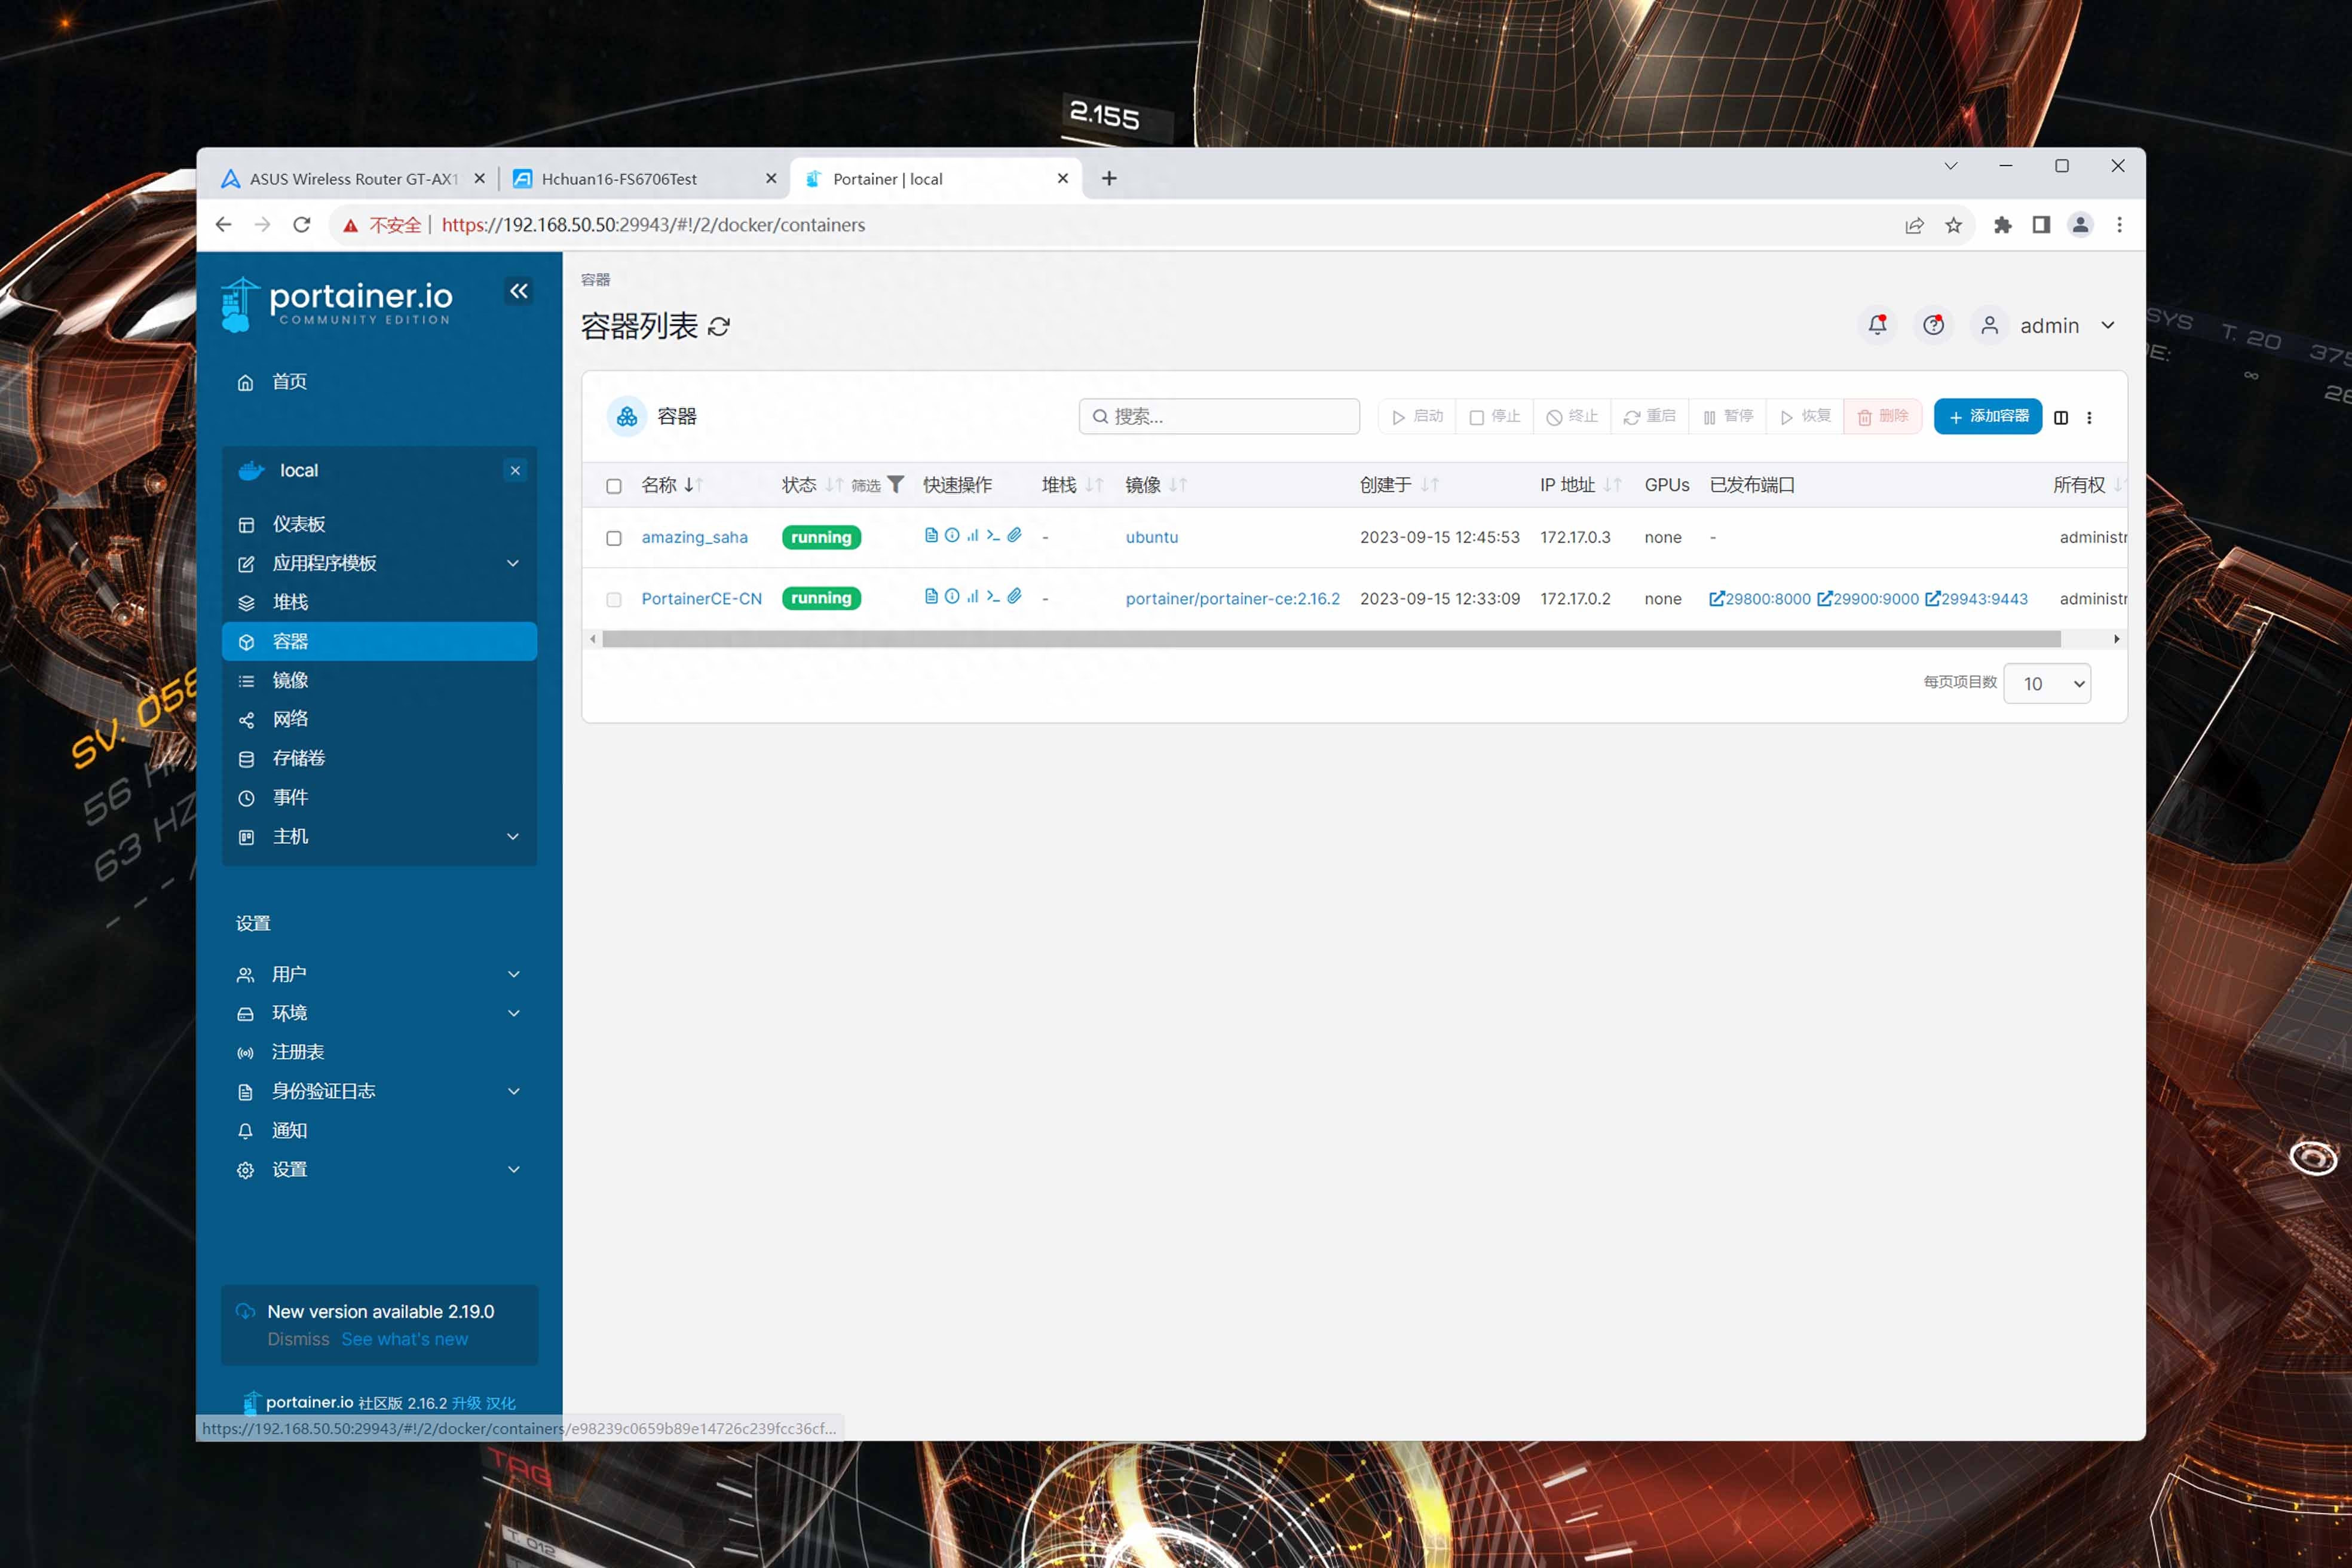This screenshot has width=2352, height=1568.
Task: Reload the browser page
Action: (x=301, y=225)
